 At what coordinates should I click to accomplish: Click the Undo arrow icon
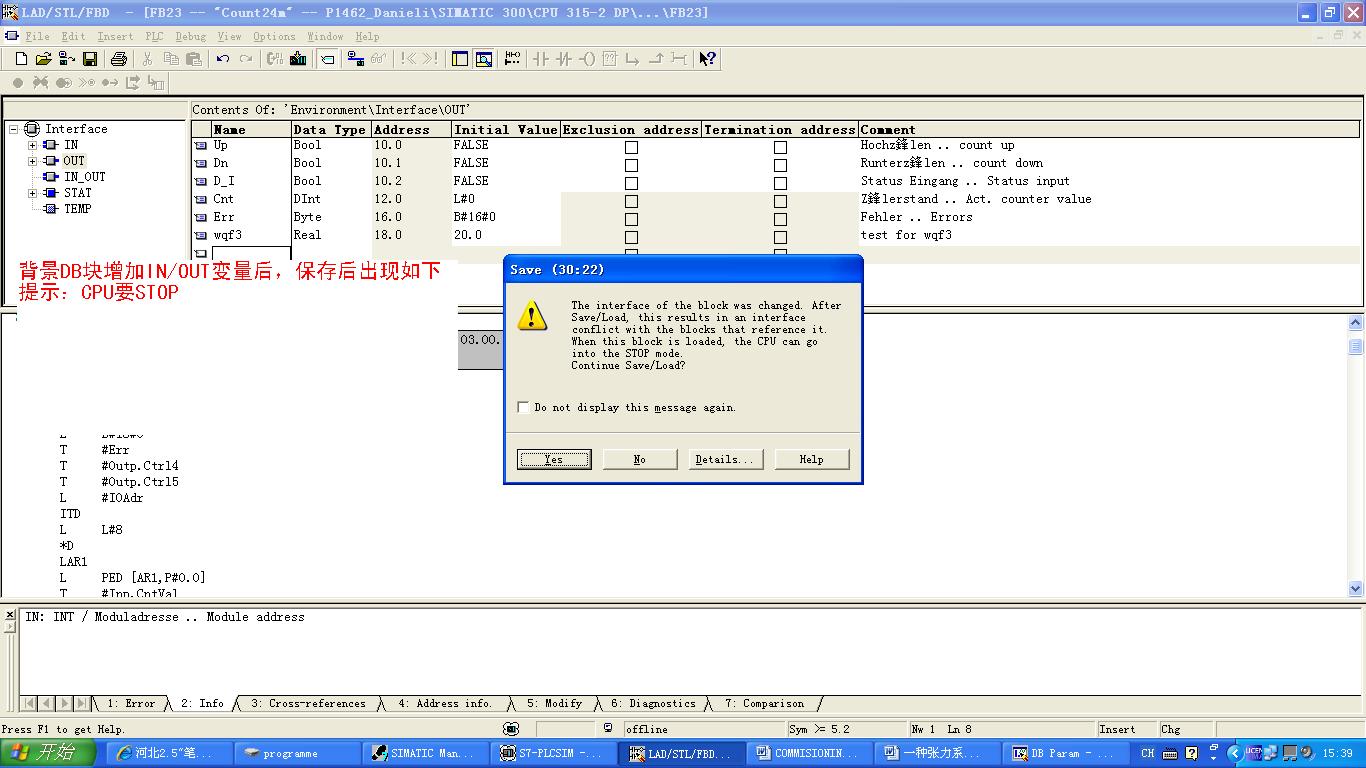(x=223, y=59)
